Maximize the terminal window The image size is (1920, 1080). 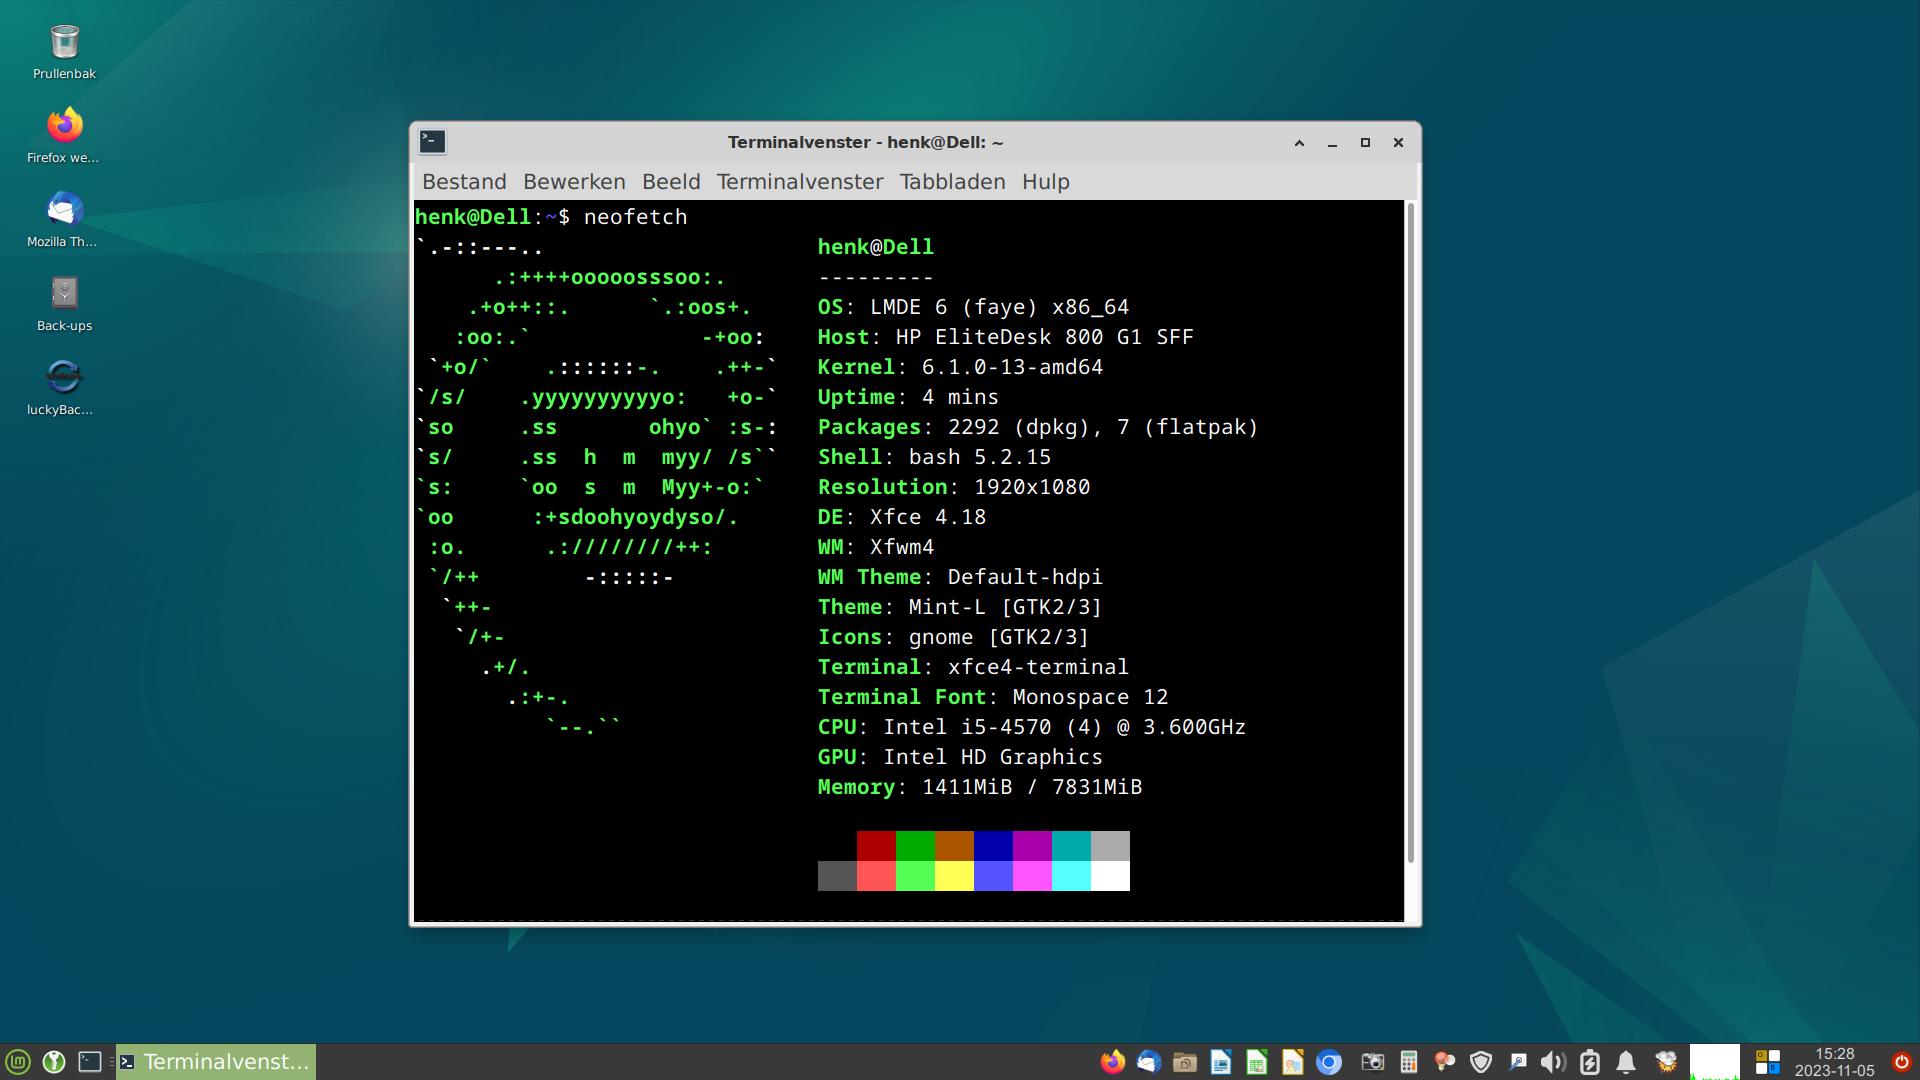1365,143
